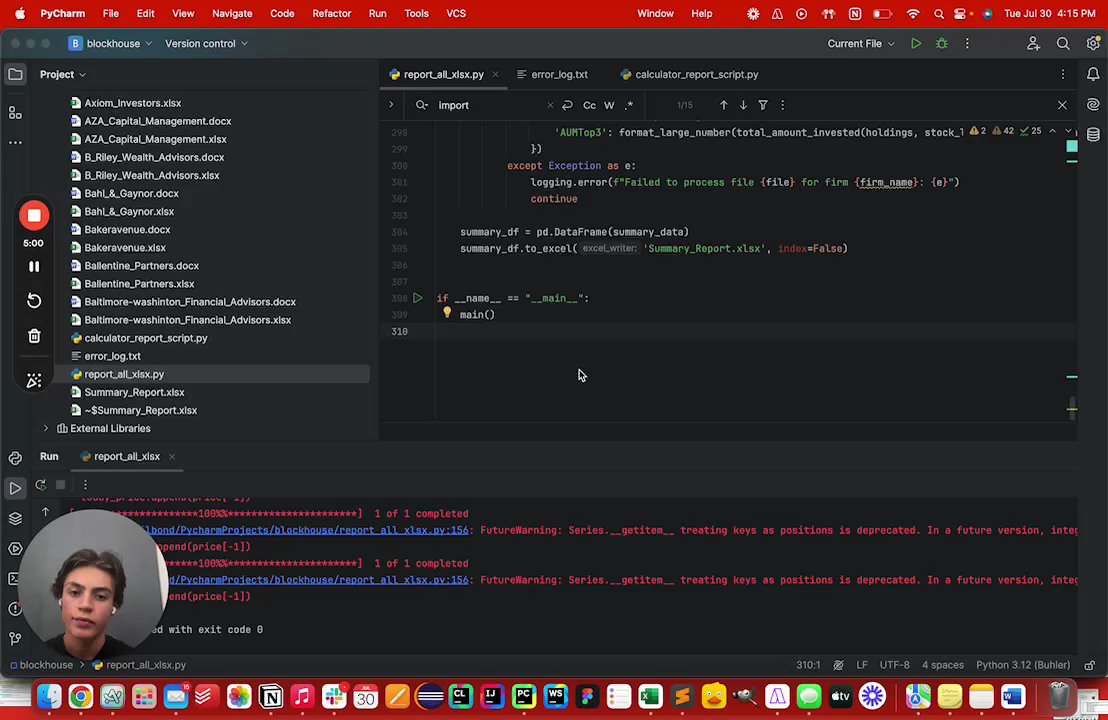Open the Python Packages tool window

pyautogui.click(x=15, y=518)
